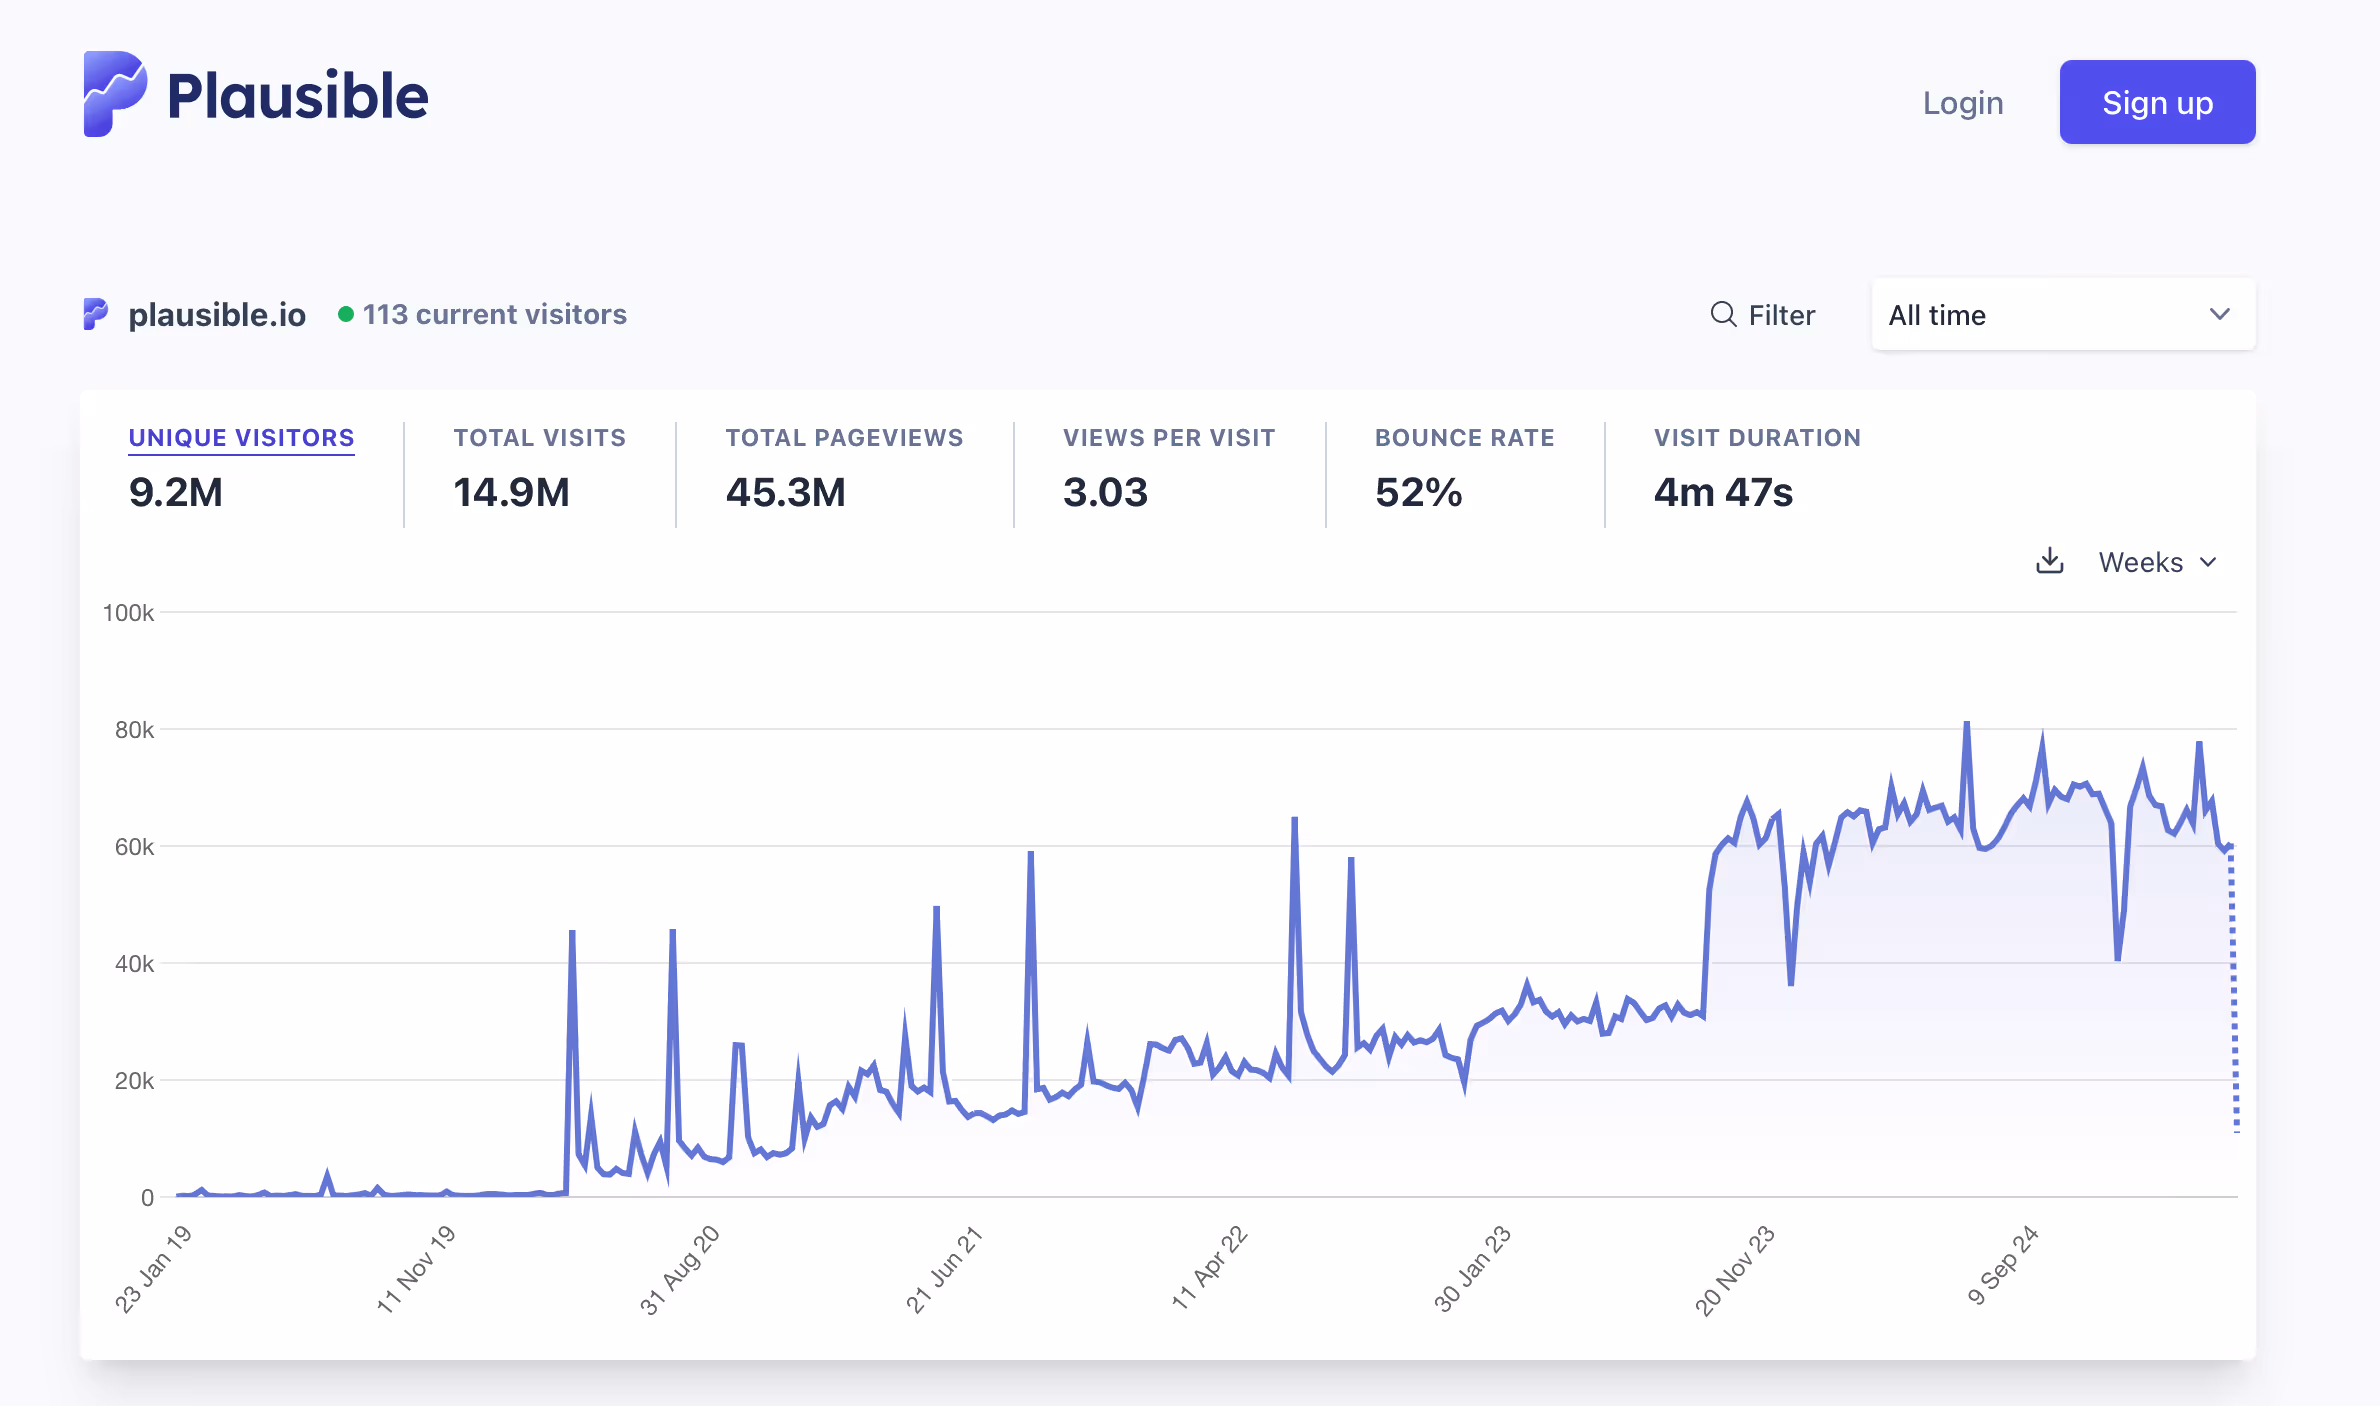
Task: Click the 14.9M total visits value
Action: (x=511, y=492)
